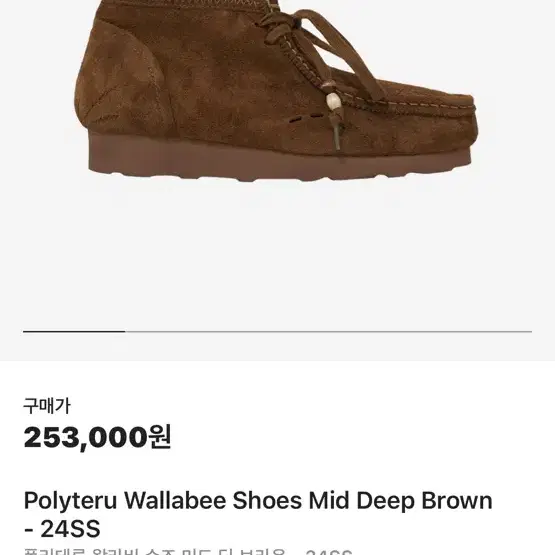This screenshot has height=555, width=555.
Task: Tap the 구매가 label above the price
Action: (47, 406)
